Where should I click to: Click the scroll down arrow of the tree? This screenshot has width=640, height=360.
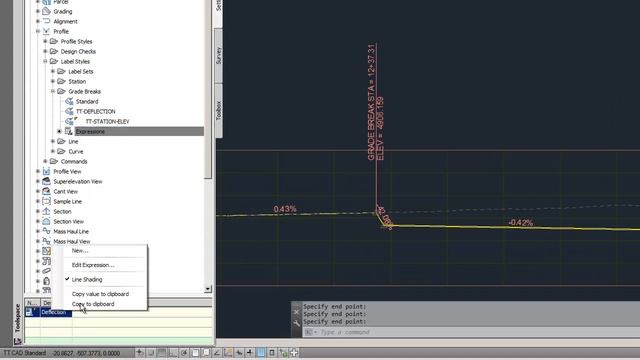[x=208, y=289]
